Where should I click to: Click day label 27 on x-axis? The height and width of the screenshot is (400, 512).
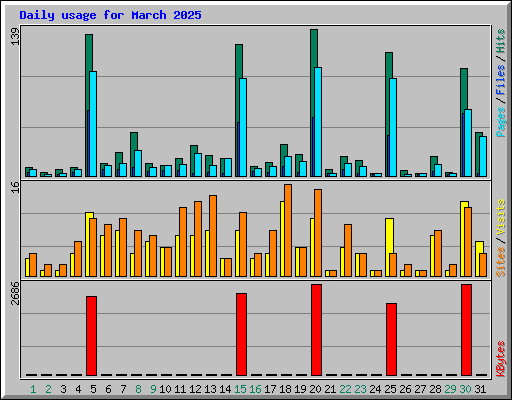[x=420, y=389]
